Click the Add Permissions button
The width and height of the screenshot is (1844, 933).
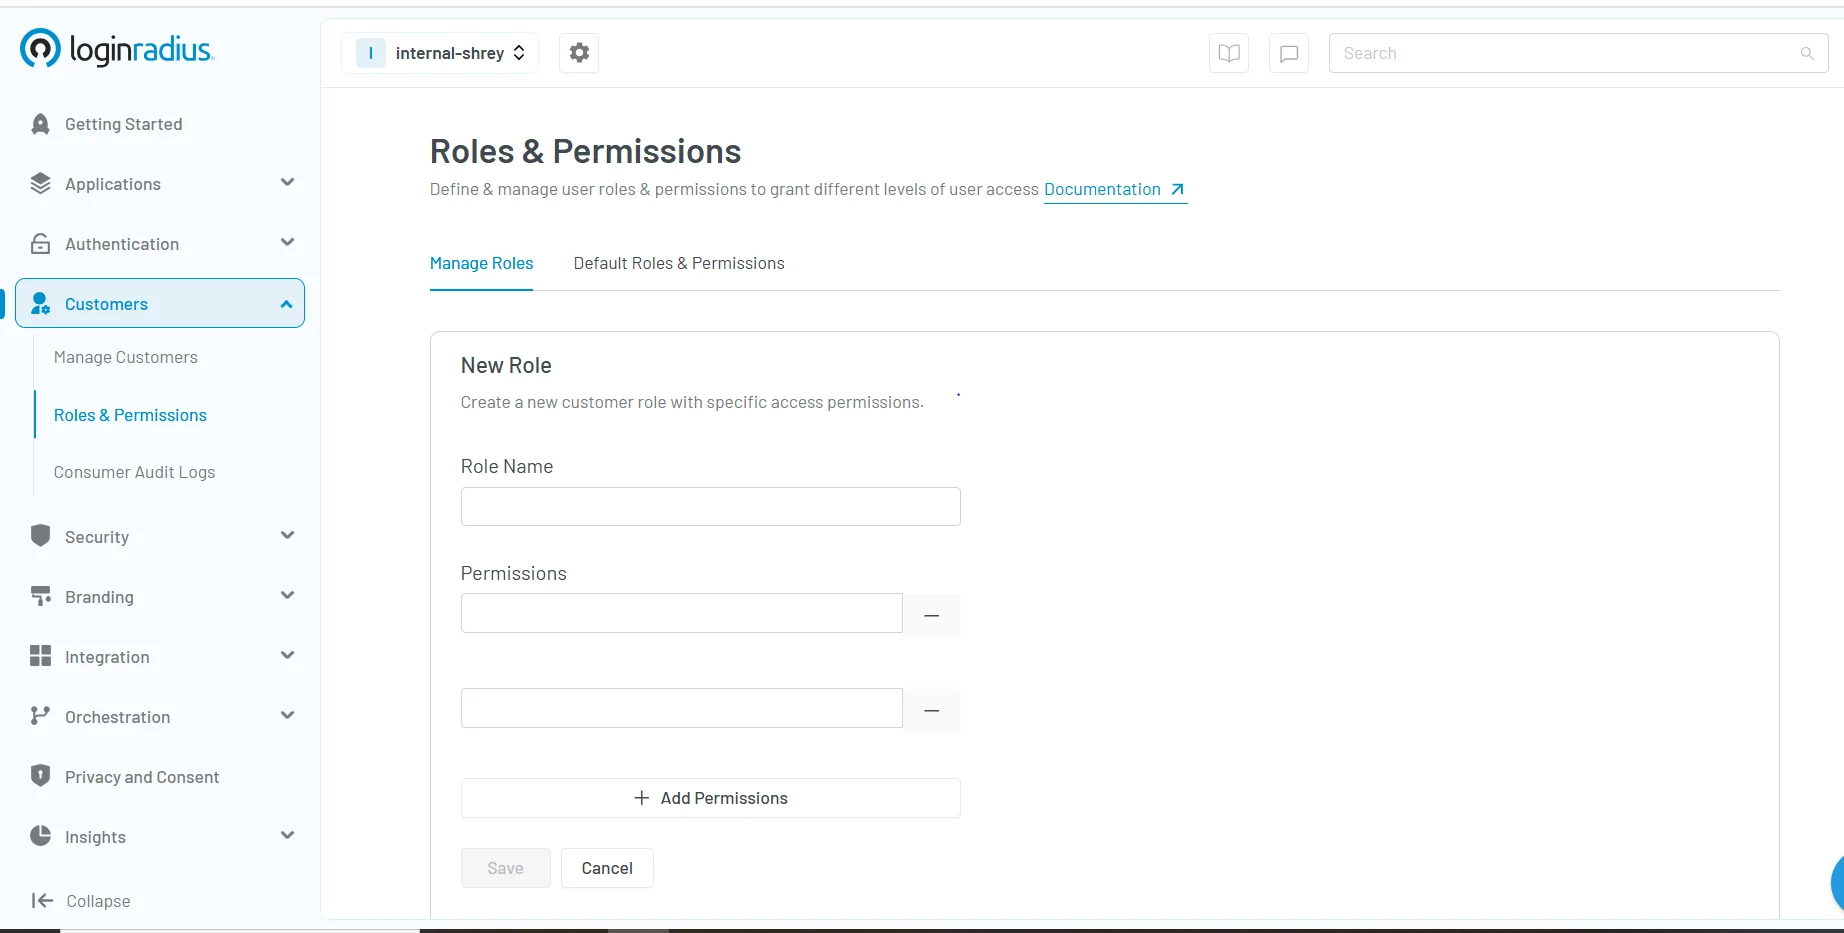pyautogui.click(x=710, y=798)
